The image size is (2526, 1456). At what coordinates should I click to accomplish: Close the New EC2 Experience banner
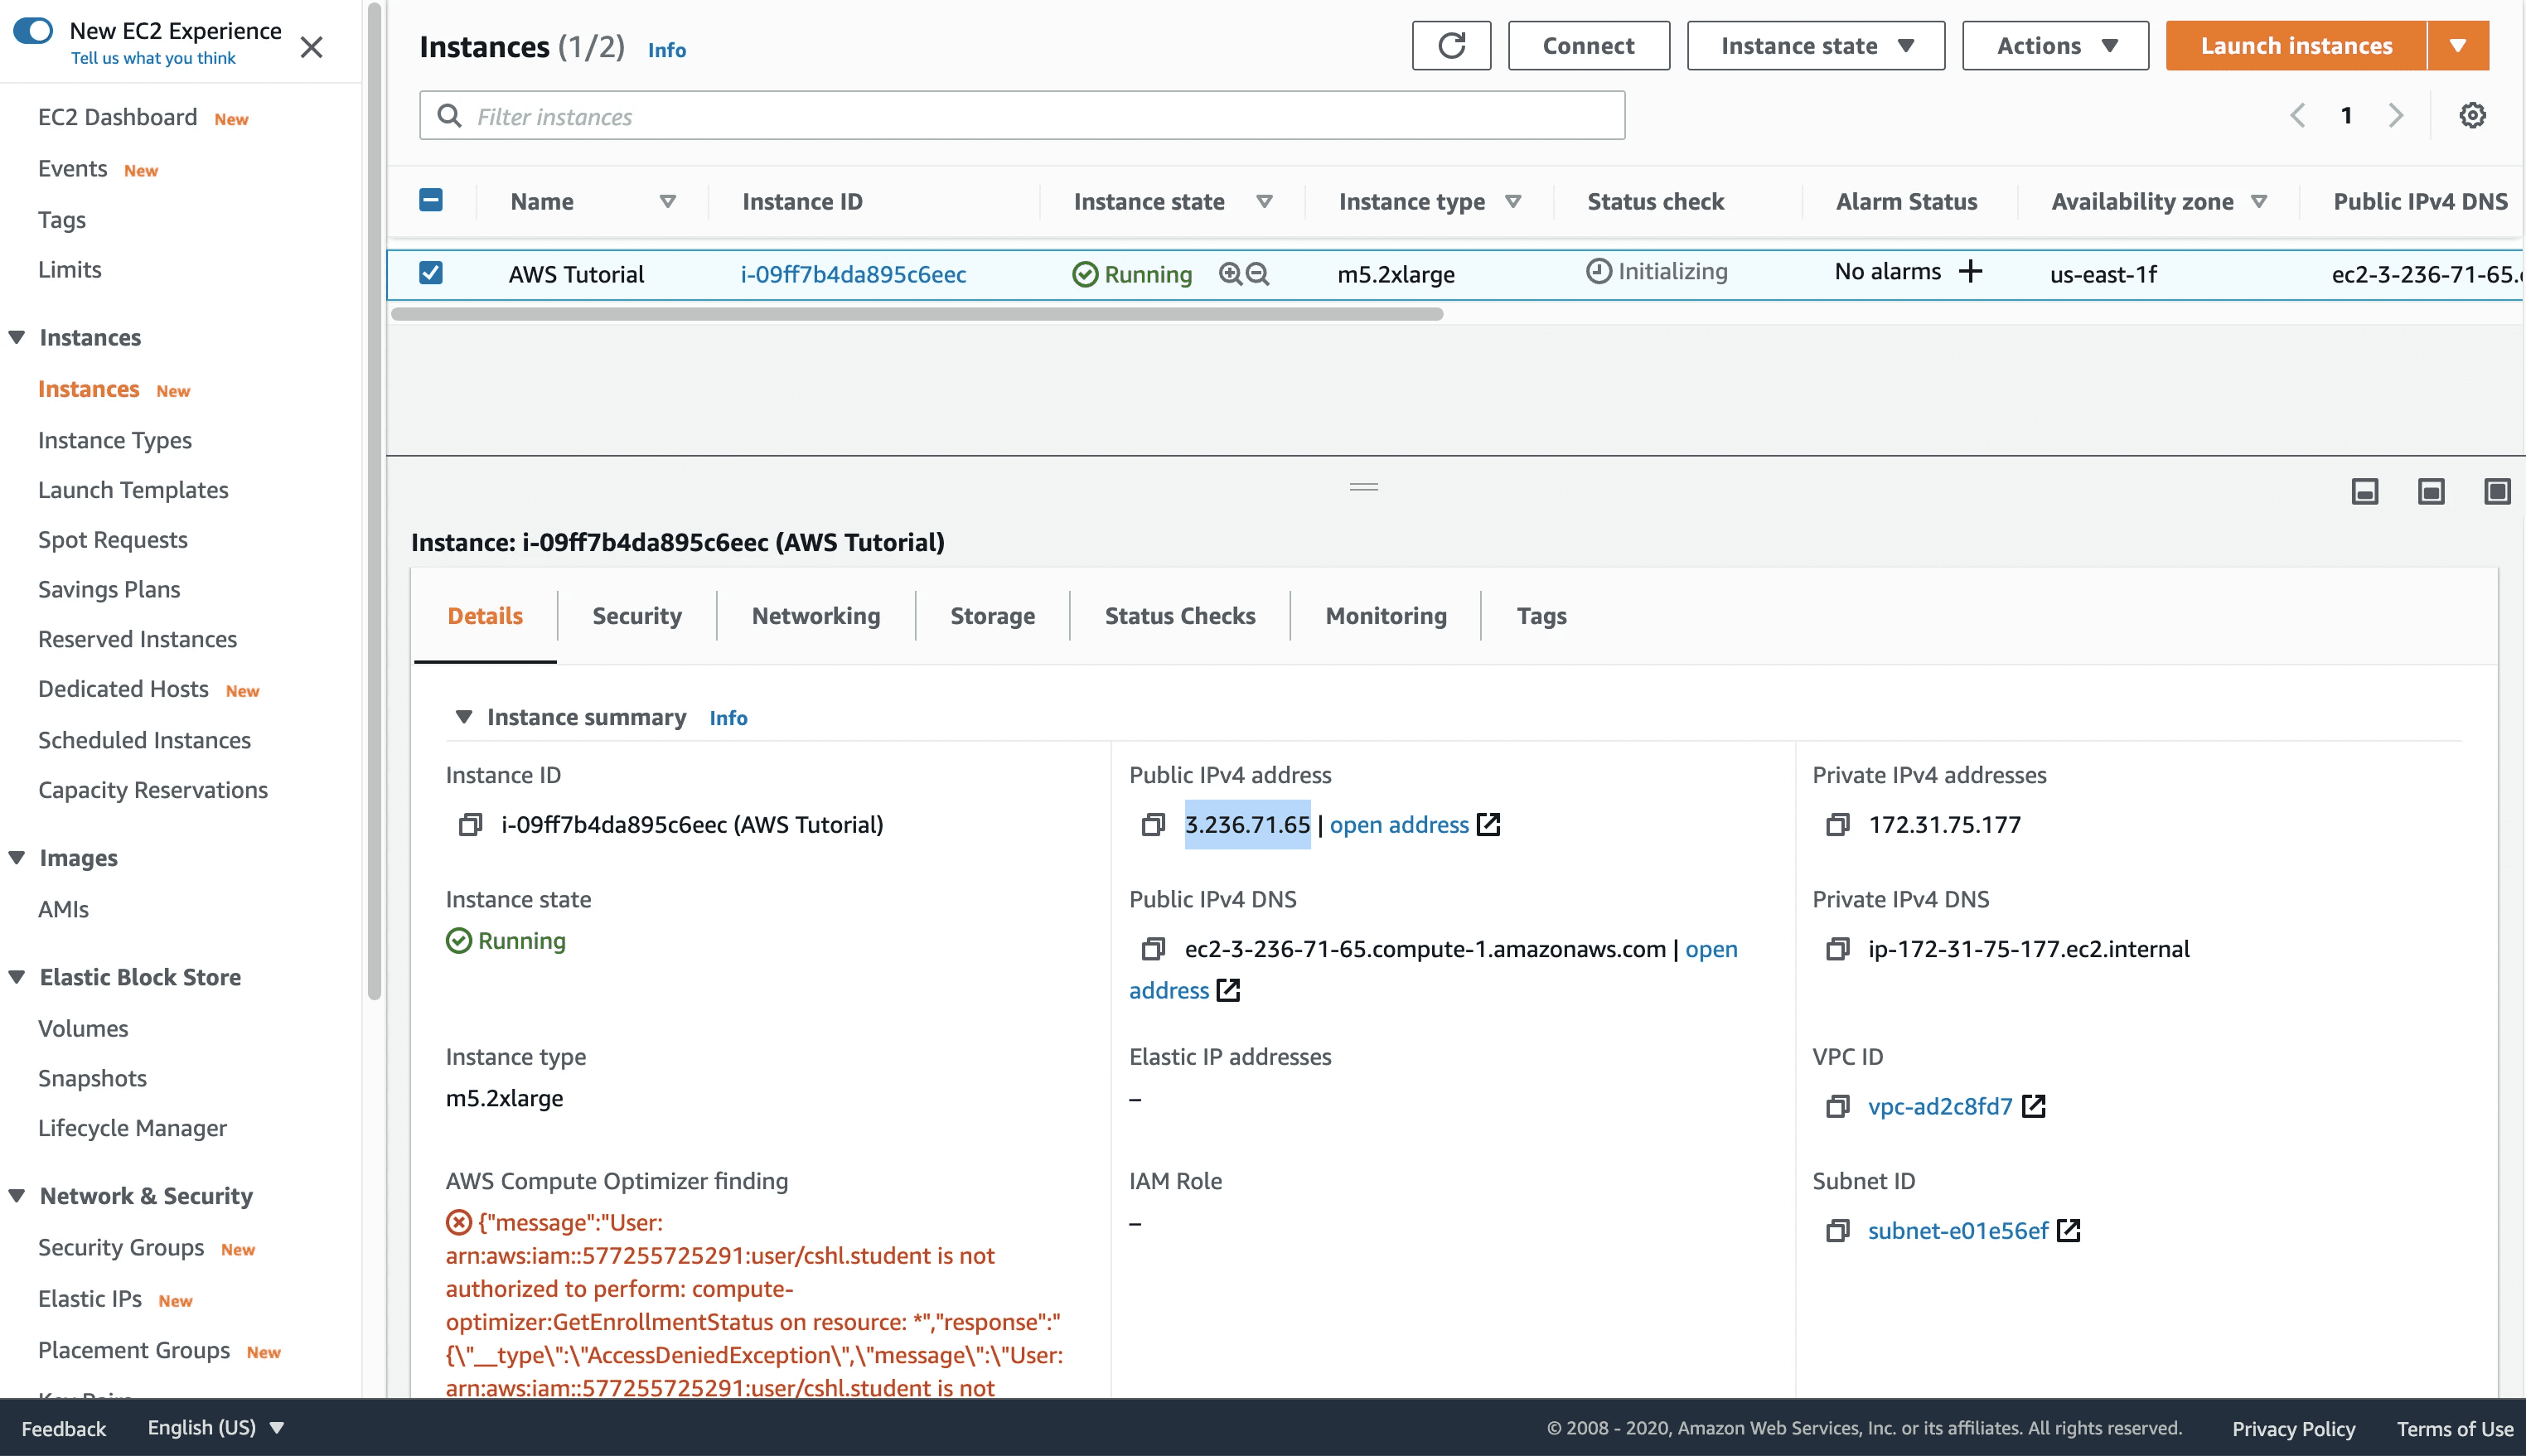point(312,47)
